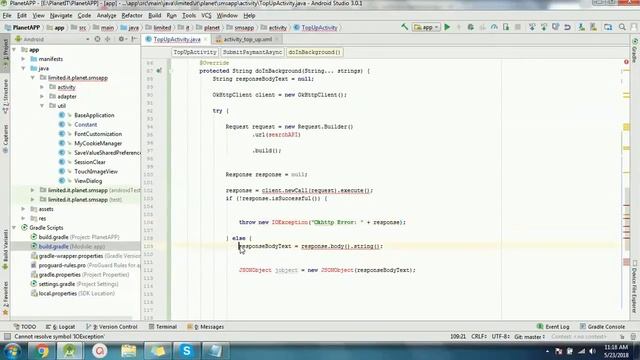Click the VCS Commit icon
The width and height of the screenshot is (640, 360).
click(x=544, y=27)
